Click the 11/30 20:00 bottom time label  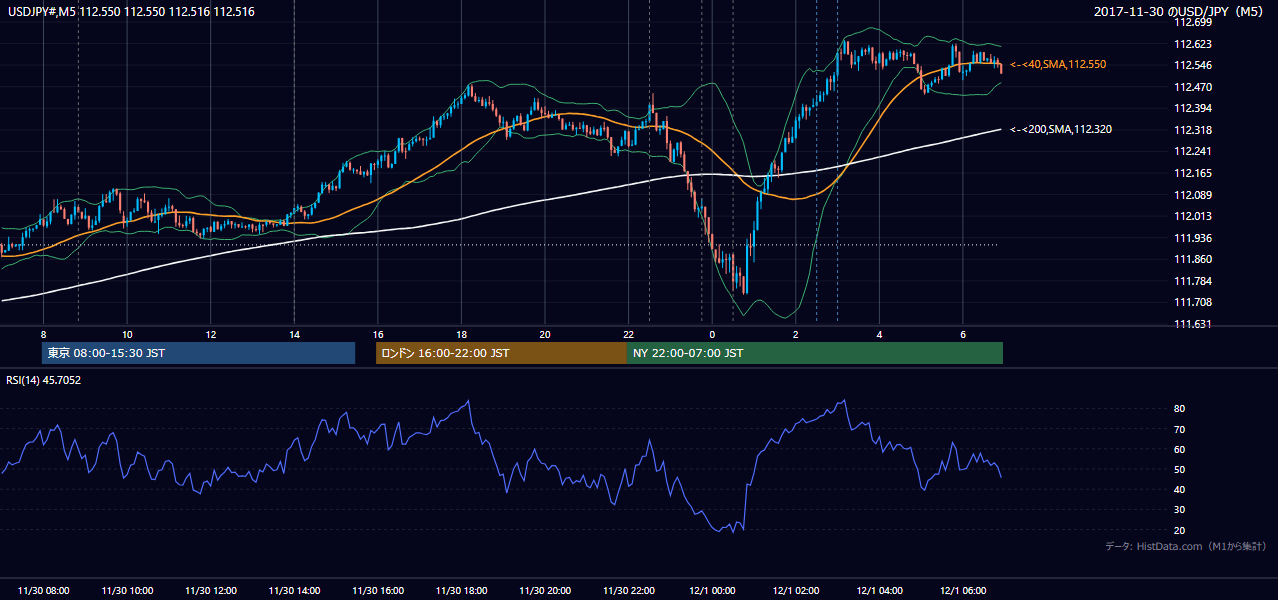545,591
